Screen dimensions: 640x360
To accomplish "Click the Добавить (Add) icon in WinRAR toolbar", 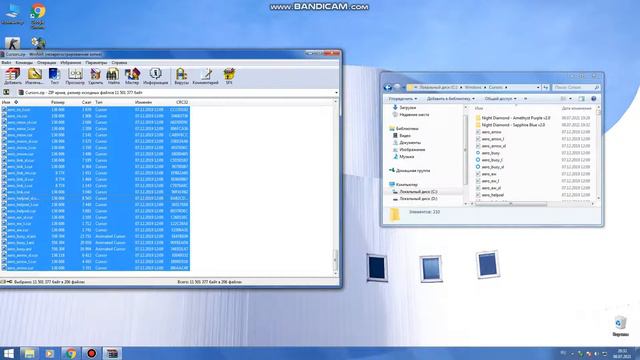I will (13, 76).
